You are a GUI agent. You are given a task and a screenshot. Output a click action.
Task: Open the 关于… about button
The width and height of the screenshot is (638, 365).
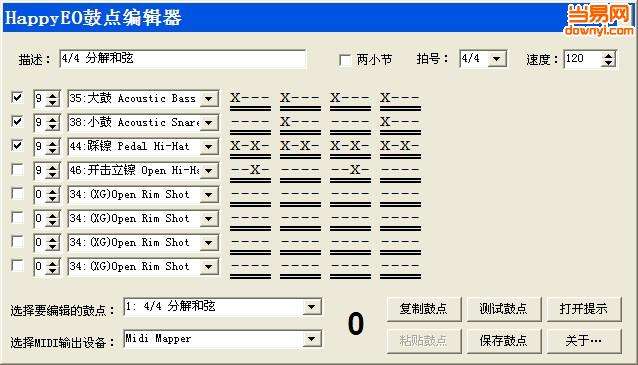583,341
